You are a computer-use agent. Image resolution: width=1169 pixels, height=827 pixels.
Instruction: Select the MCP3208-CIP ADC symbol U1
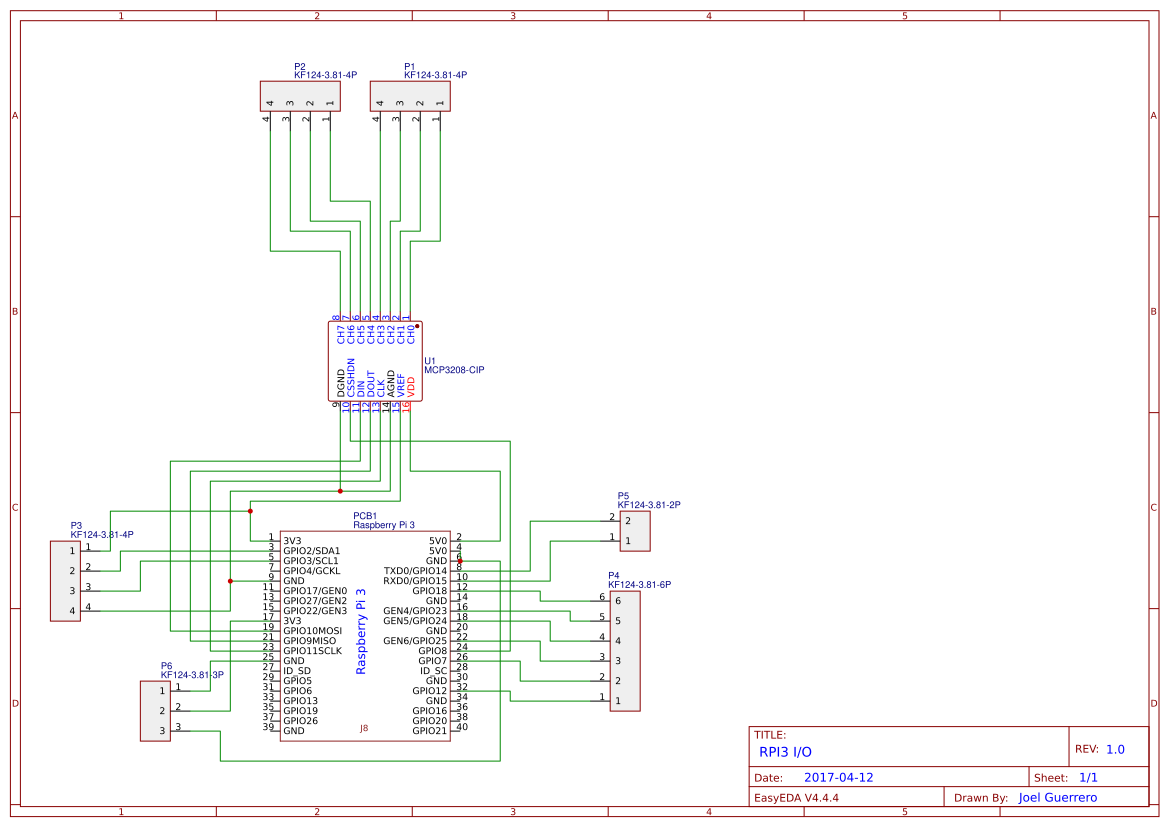tap(376, 362)
